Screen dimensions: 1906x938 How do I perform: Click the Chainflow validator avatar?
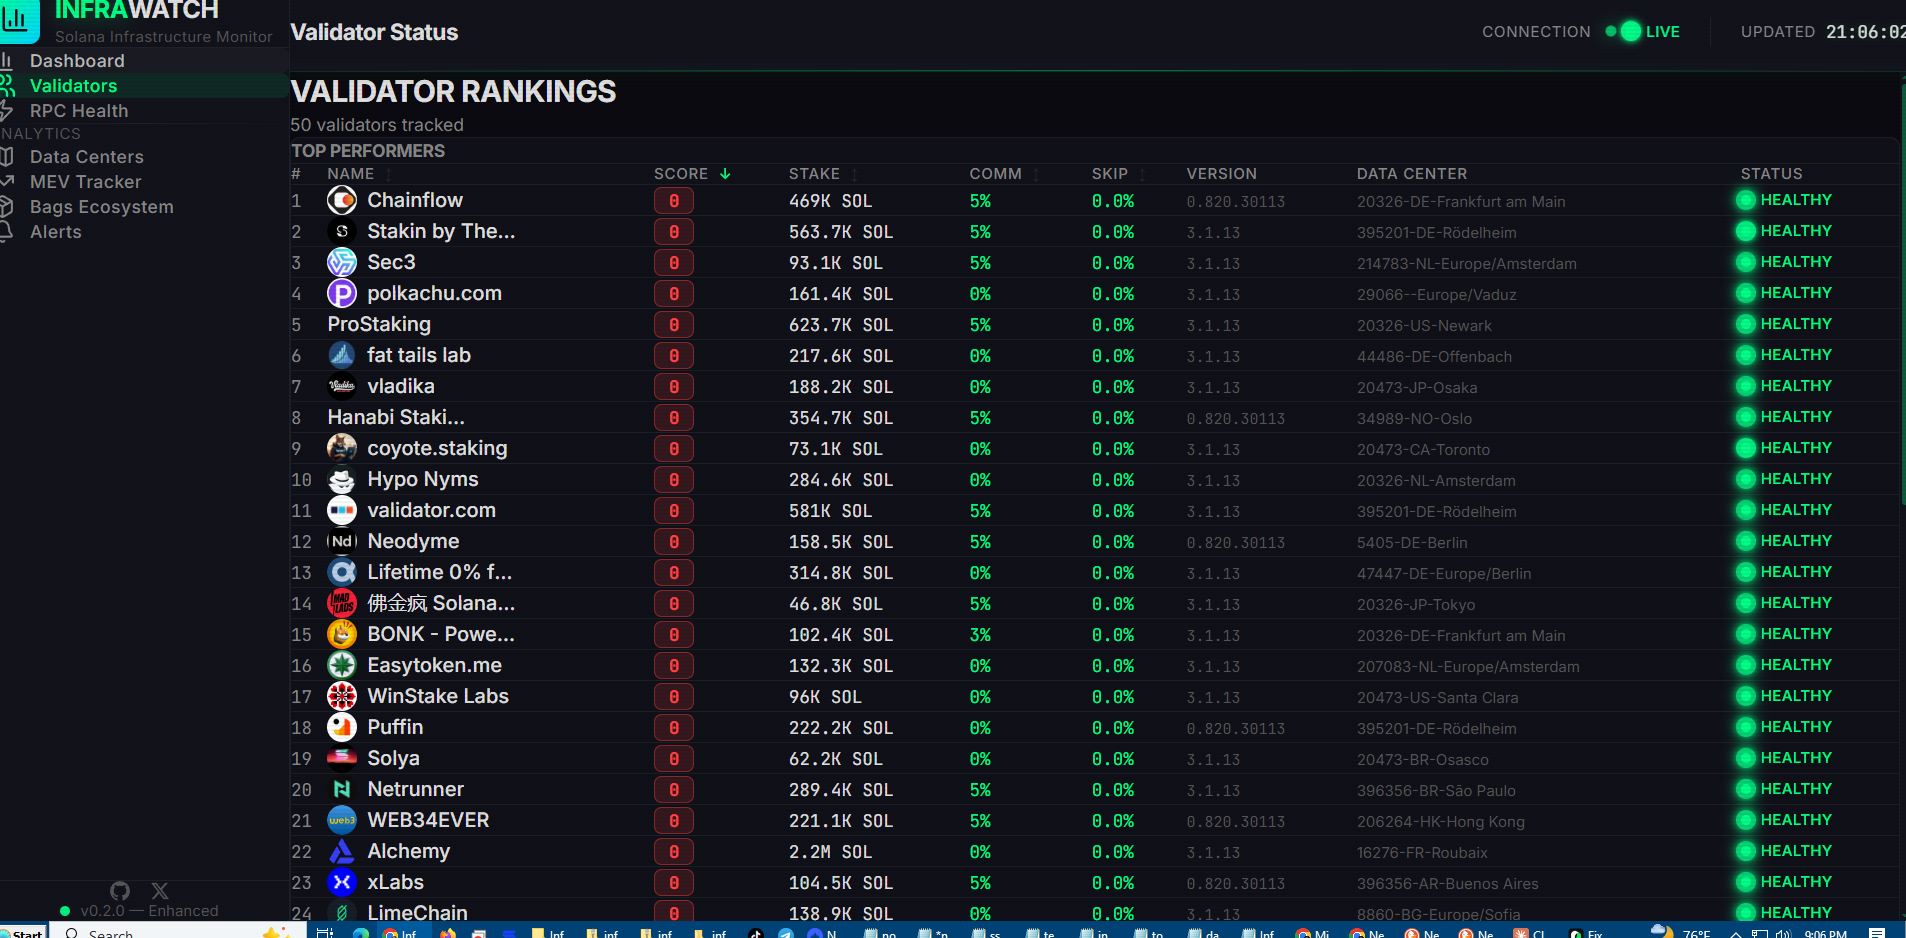pos(342,200)
